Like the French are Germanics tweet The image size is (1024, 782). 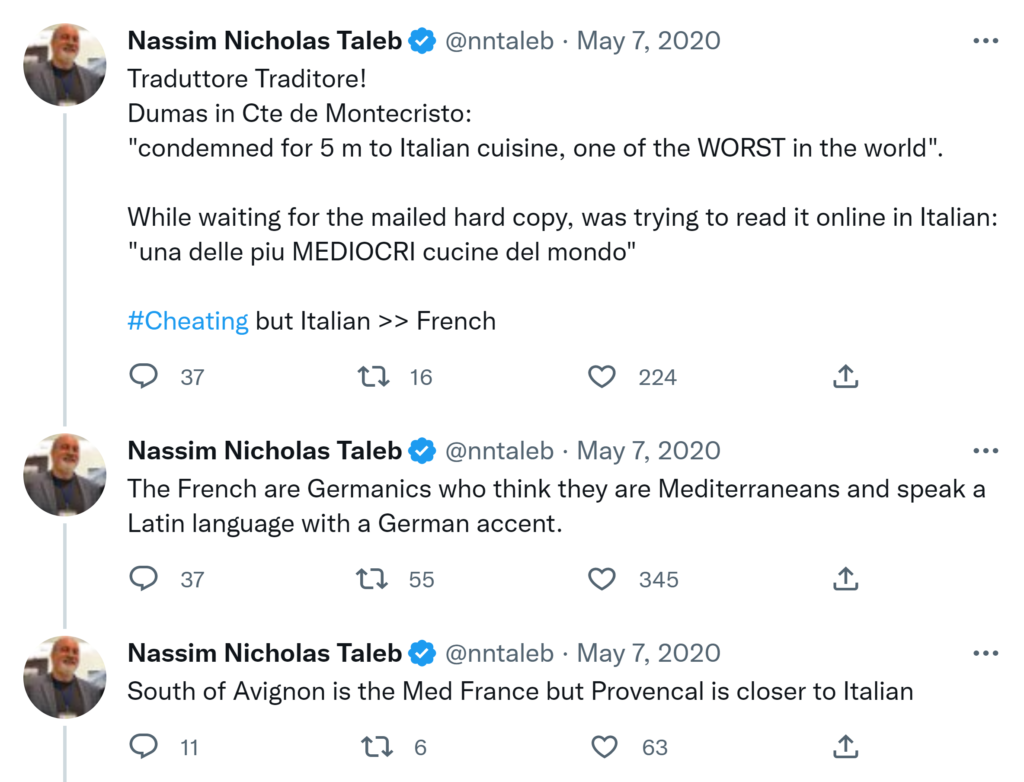click(x=601, y=579)
